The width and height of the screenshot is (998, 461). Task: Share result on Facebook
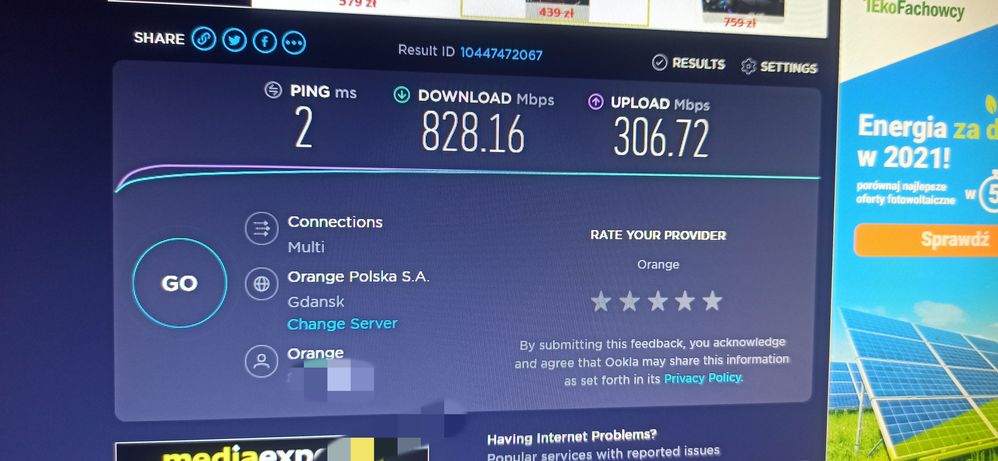[265, 42]
